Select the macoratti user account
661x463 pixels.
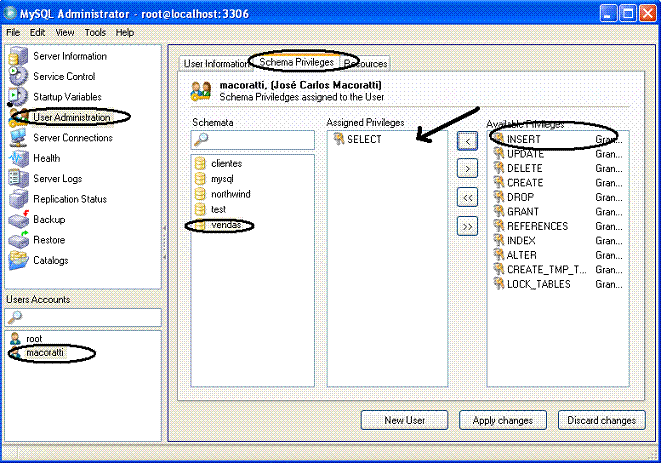coord(44,353)
